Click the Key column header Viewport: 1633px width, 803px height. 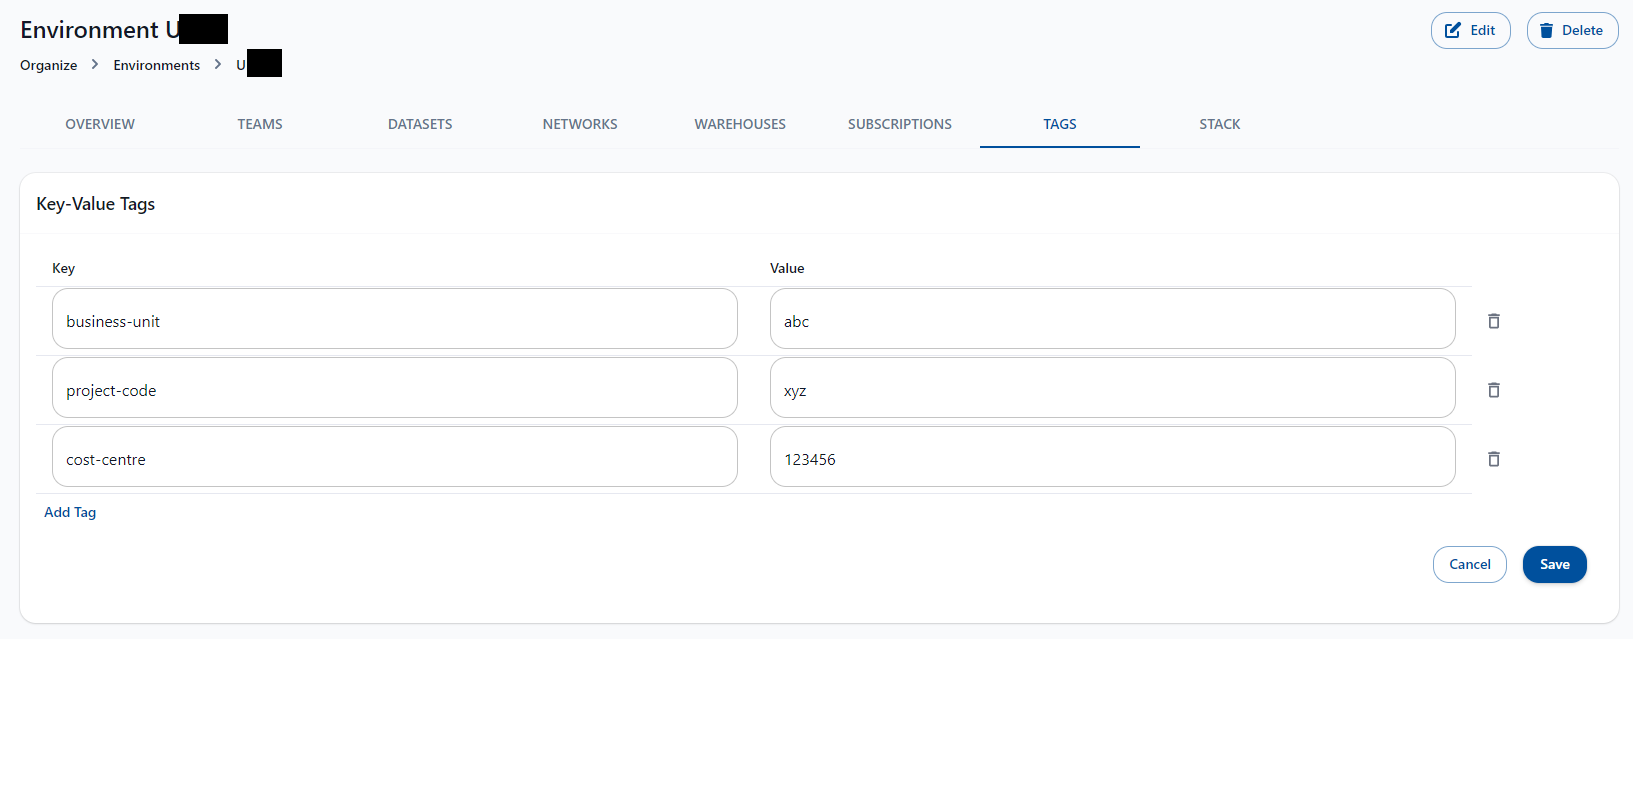click(x=63, y=268)
